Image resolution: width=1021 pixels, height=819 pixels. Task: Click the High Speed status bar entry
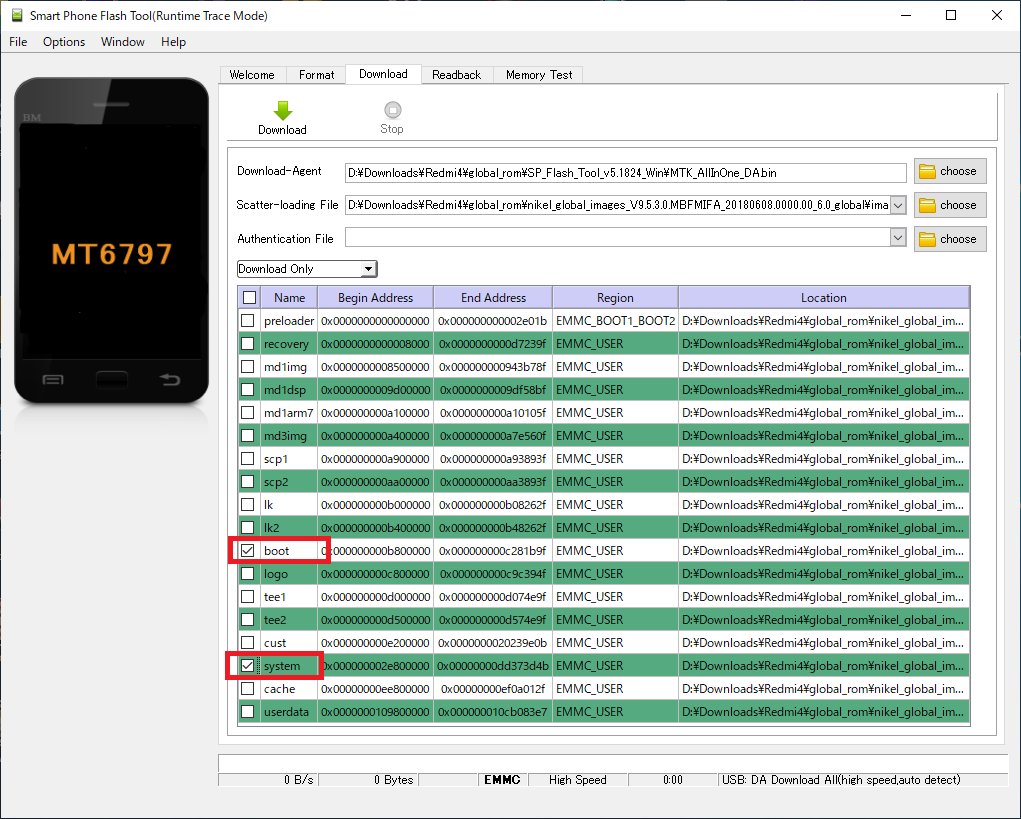point(578,780)
